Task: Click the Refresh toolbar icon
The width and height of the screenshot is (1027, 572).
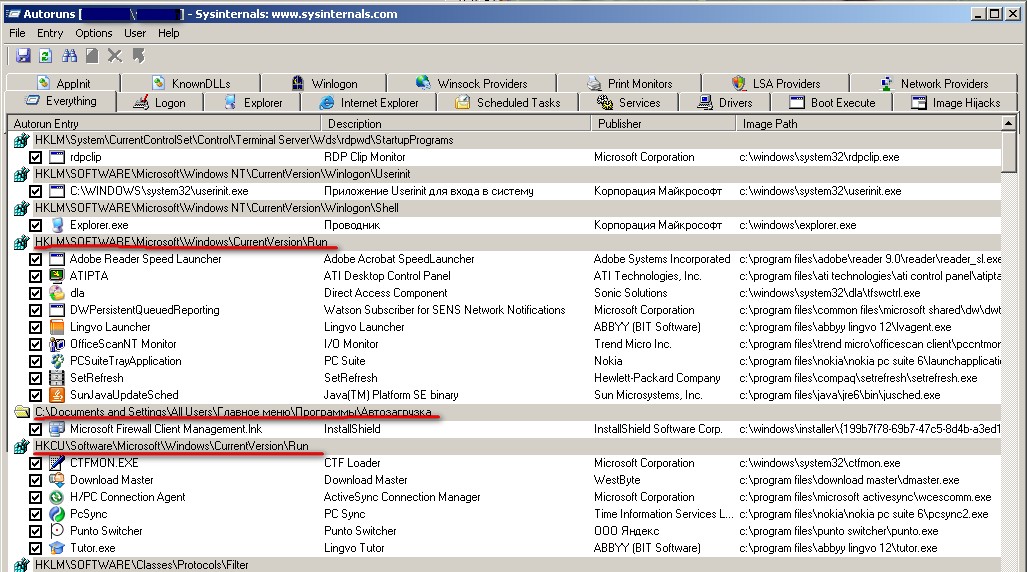Action: click(x=45, y=56)
